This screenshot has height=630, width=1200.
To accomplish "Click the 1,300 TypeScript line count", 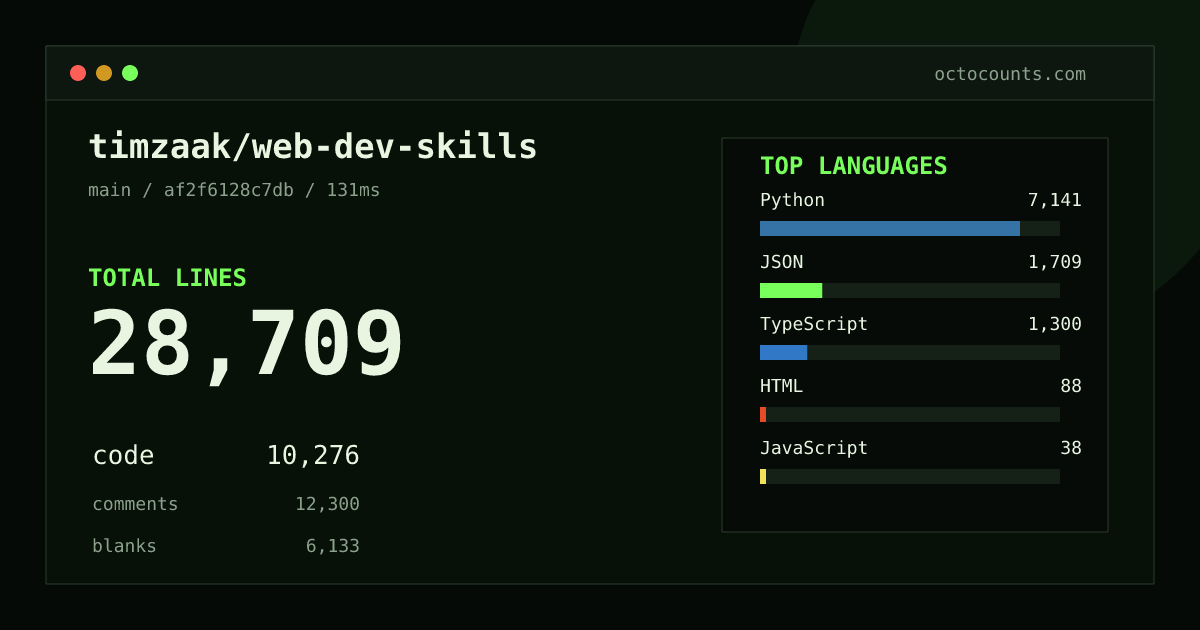I will tap(1054, 324).
